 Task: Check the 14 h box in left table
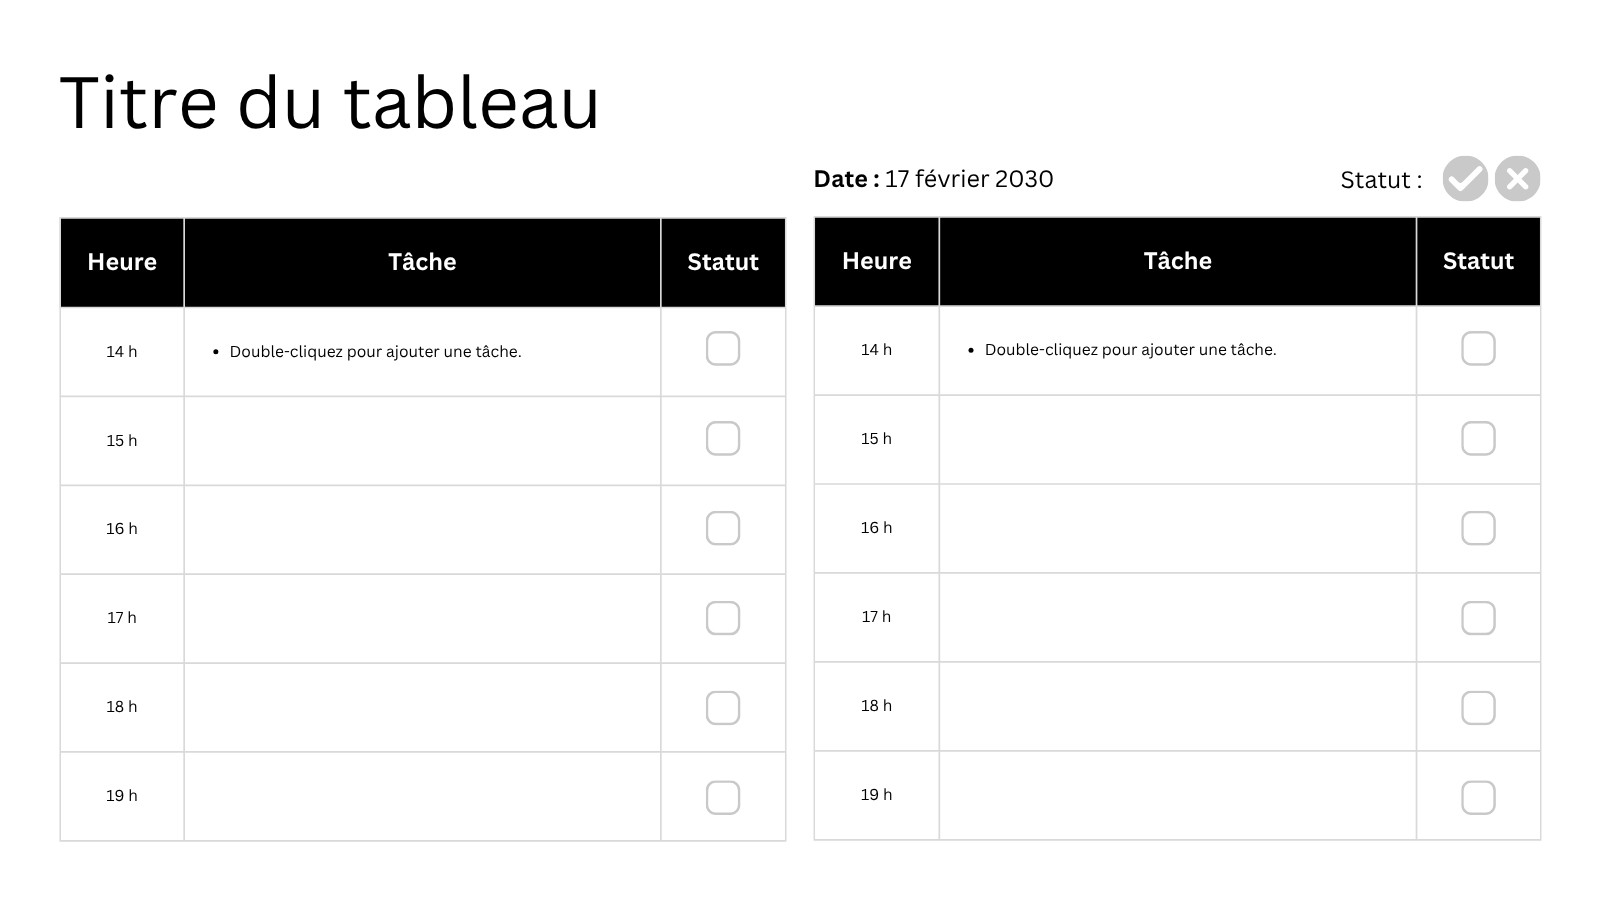coord(723,349)
